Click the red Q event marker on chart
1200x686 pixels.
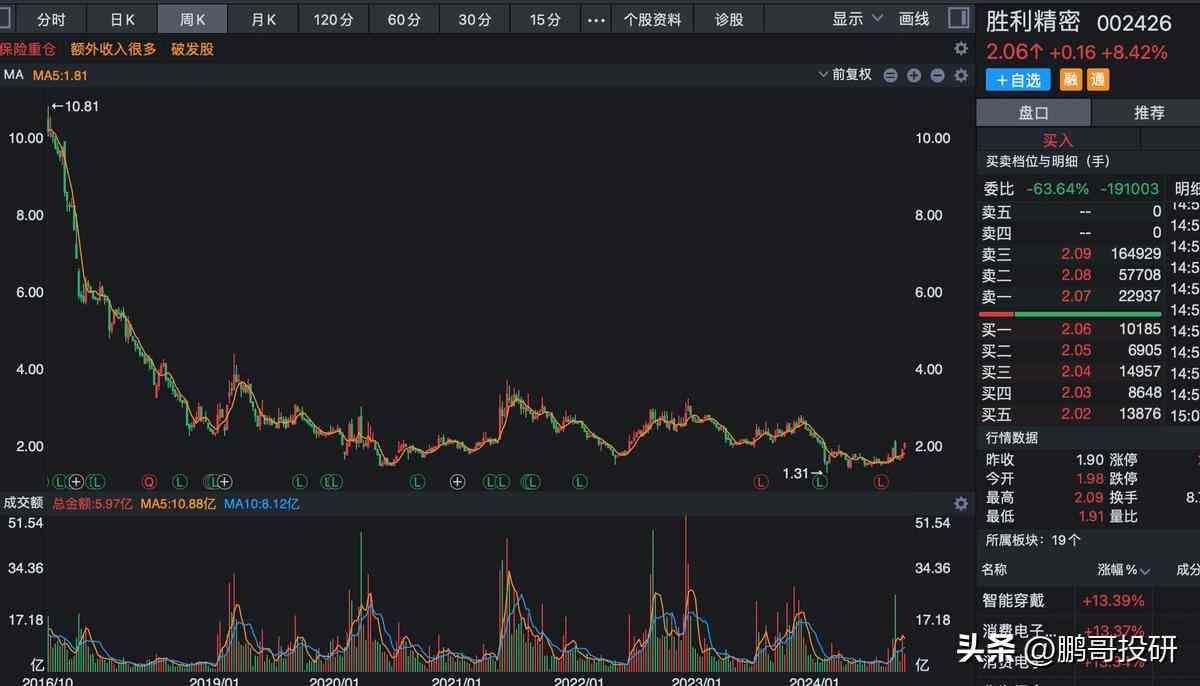149,482
